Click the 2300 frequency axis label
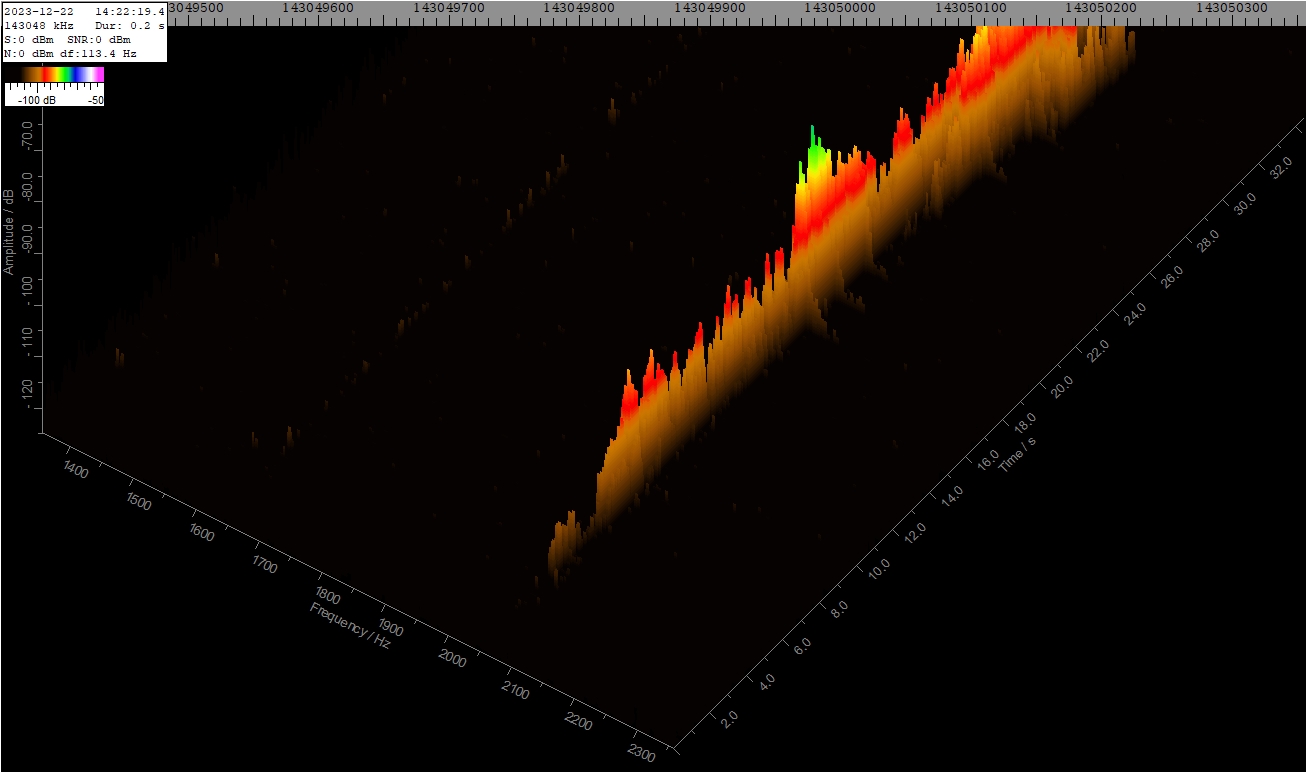The image size is (1307, 773). 641,753
